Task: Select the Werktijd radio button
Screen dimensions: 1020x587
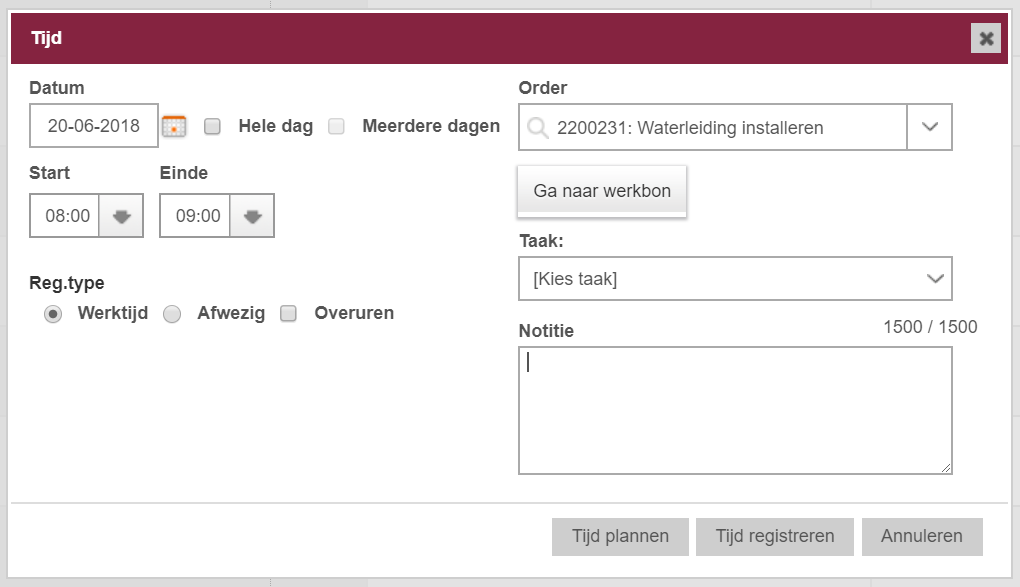Action: tap(53, 314)
